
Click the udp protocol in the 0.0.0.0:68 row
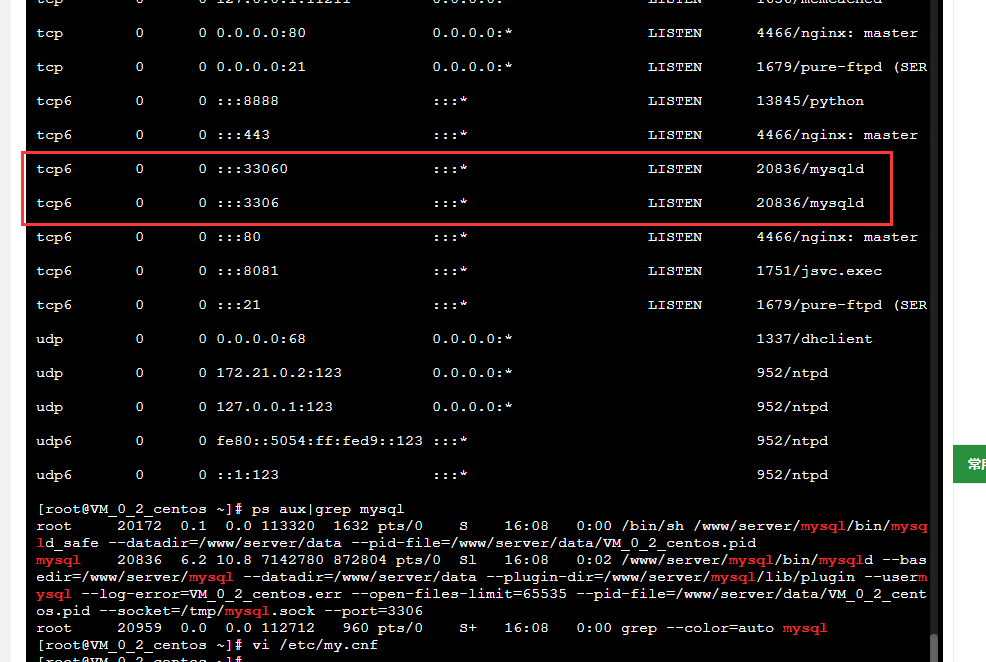point(50,338)
